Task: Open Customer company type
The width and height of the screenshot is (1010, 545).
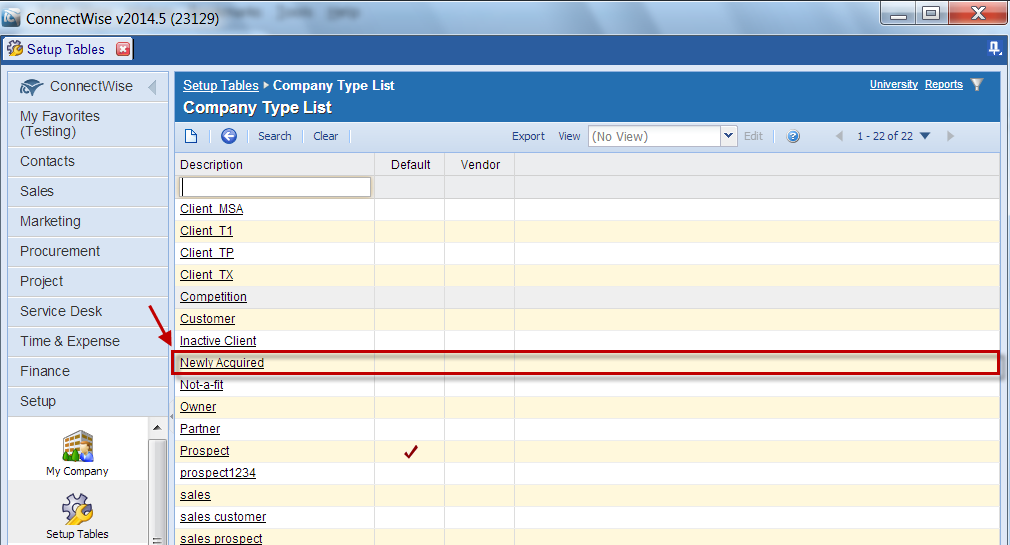Action: (207, 318)
